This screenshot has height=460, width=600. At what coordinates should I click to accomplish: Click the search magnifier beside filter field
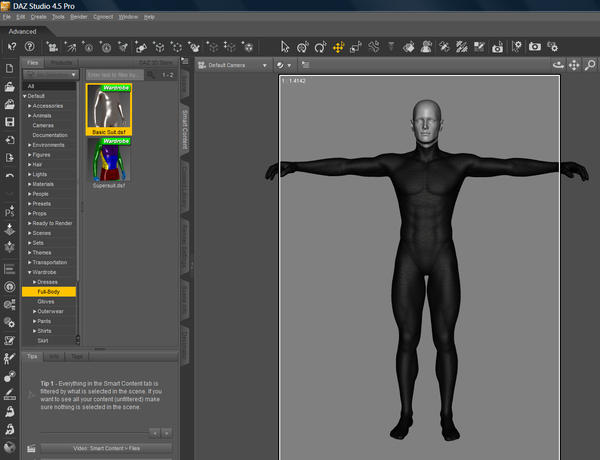tap(151, 75)
